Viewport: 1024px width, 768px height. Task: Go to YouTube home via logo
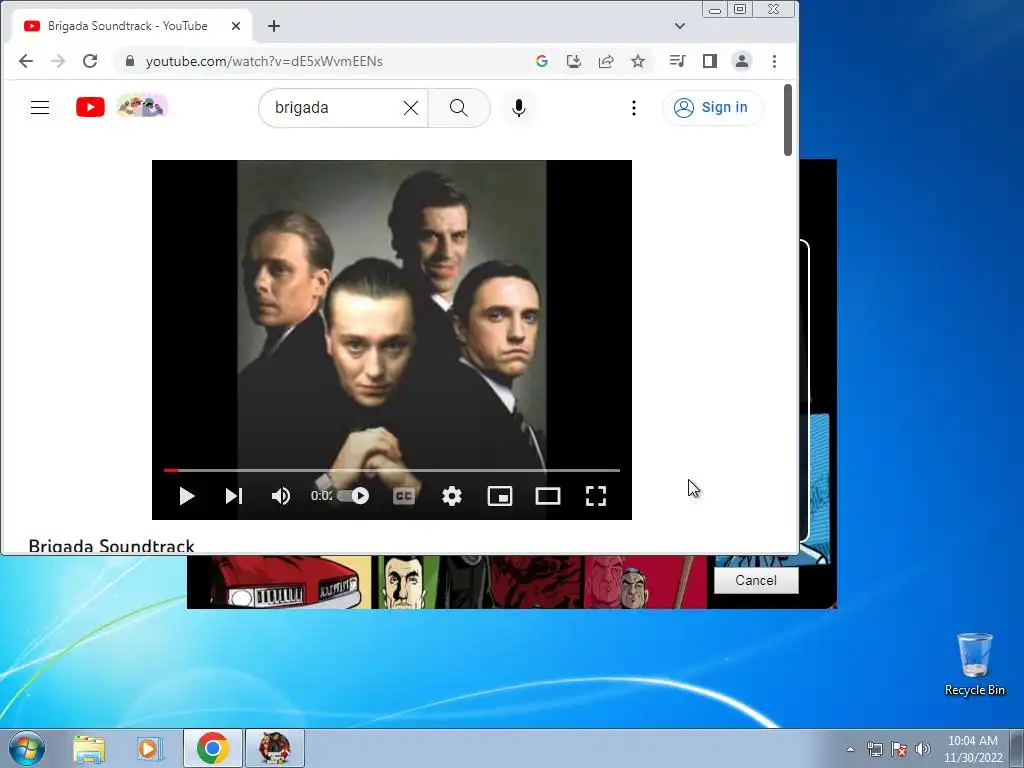[90, 107]
